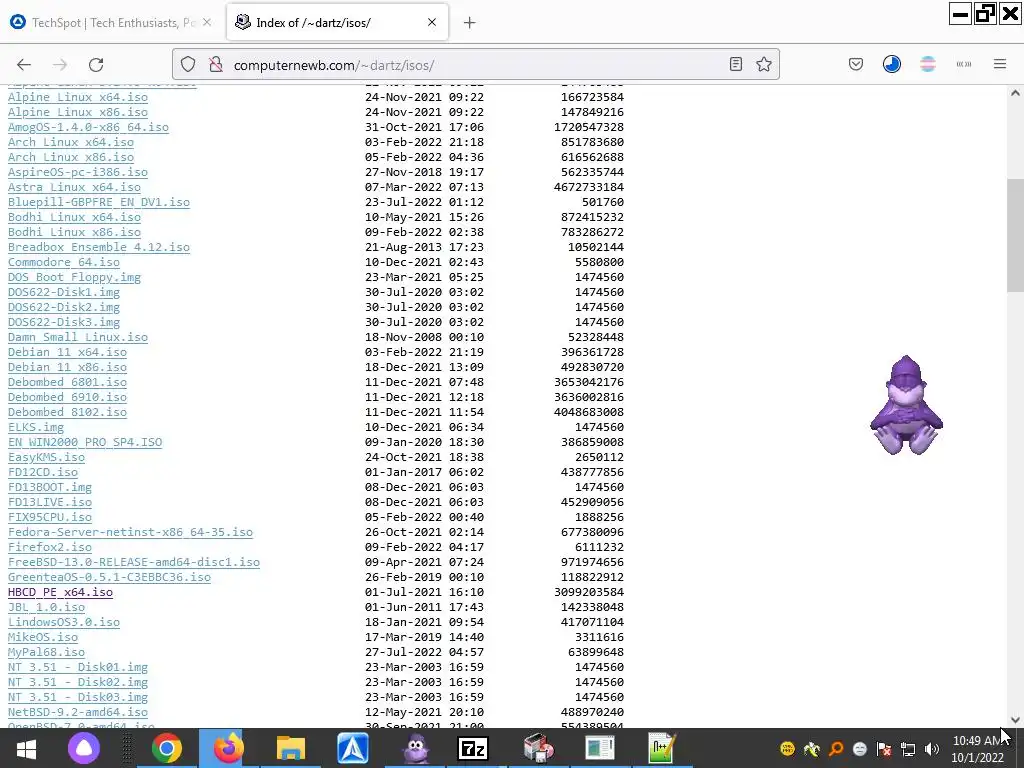Open the orange magnifier tray icon
The width and height of the screenshot is (1024, 768).
[x=836, y=749]
